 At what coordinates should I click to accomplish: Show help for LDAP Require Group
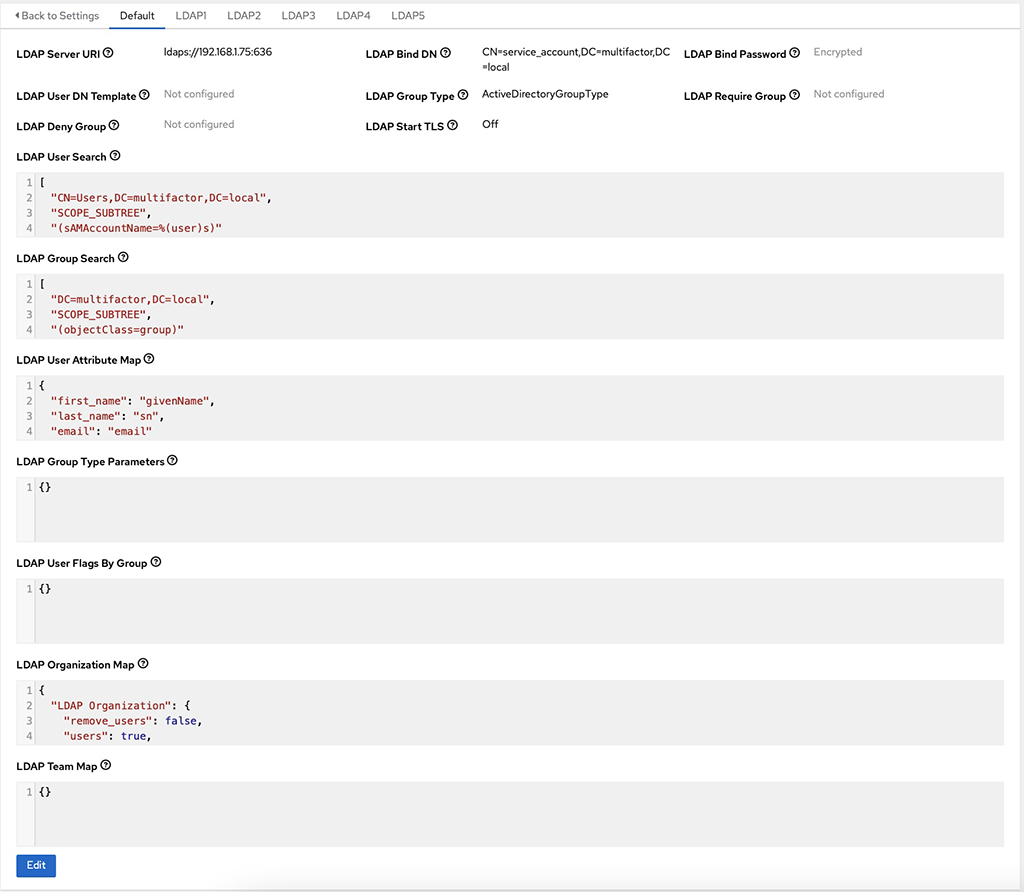794,95
